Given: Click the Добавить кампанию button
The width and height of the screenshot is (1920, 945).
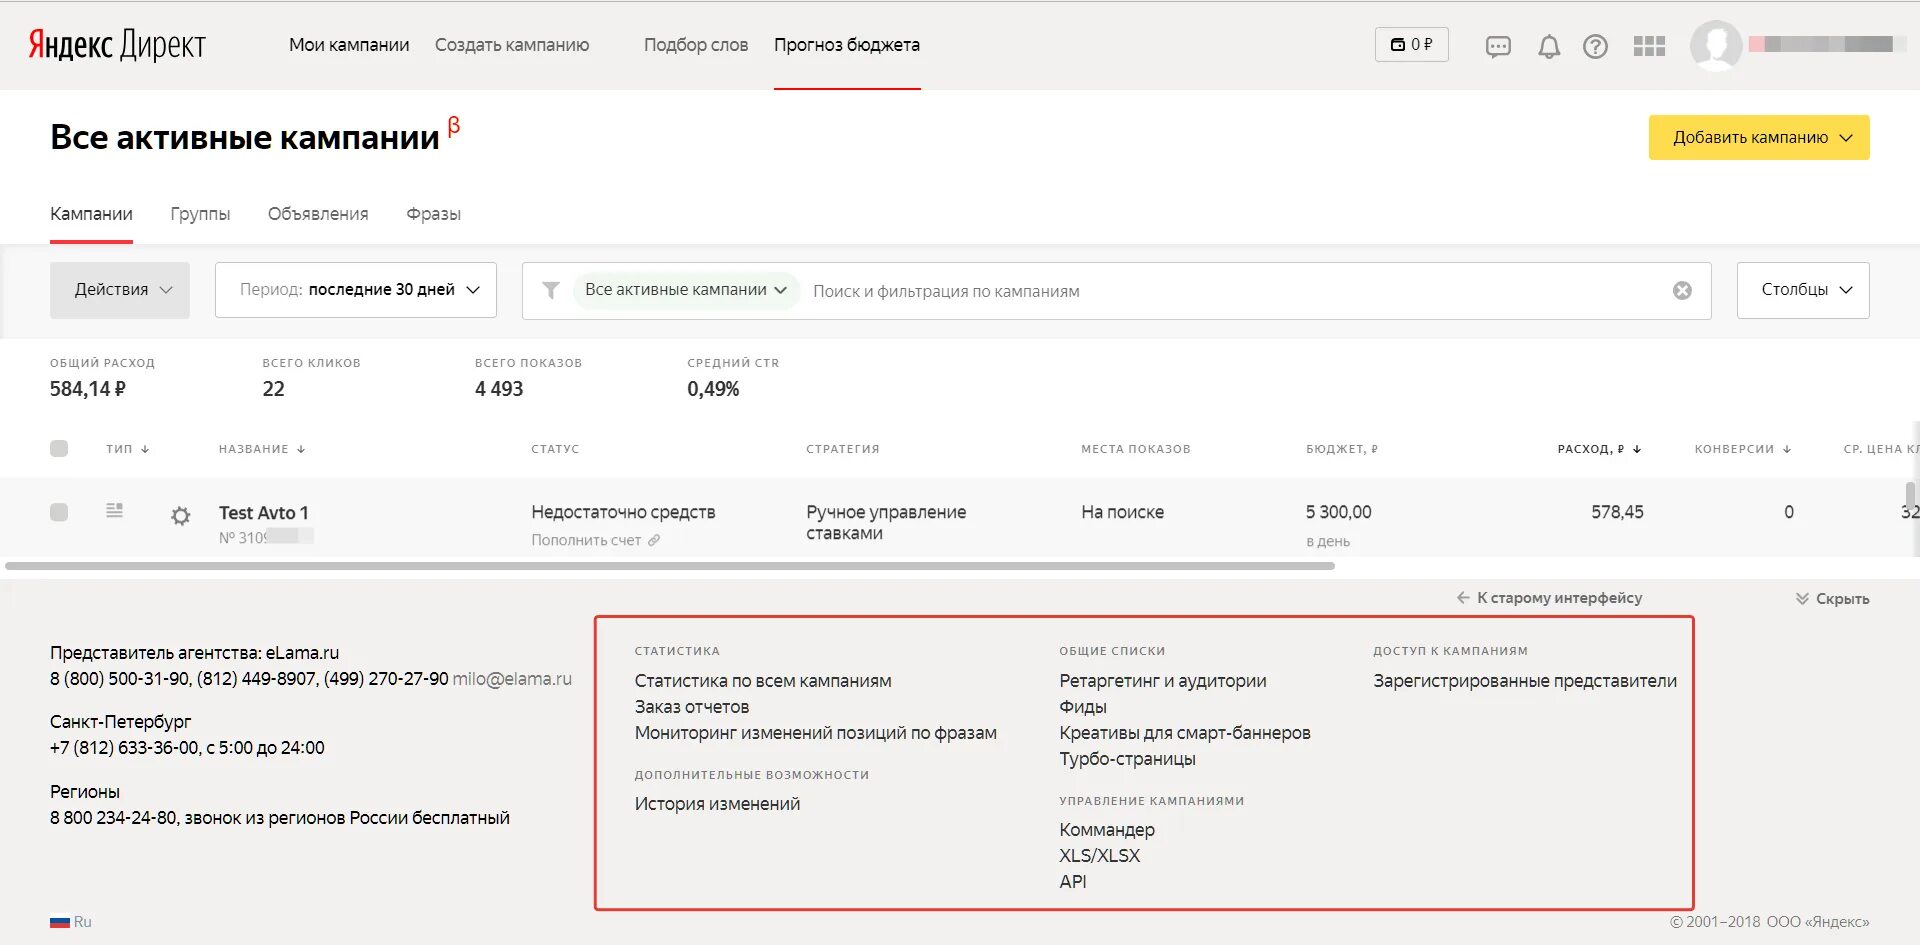Looking at the screenshot, I should tap(1758, 138).
